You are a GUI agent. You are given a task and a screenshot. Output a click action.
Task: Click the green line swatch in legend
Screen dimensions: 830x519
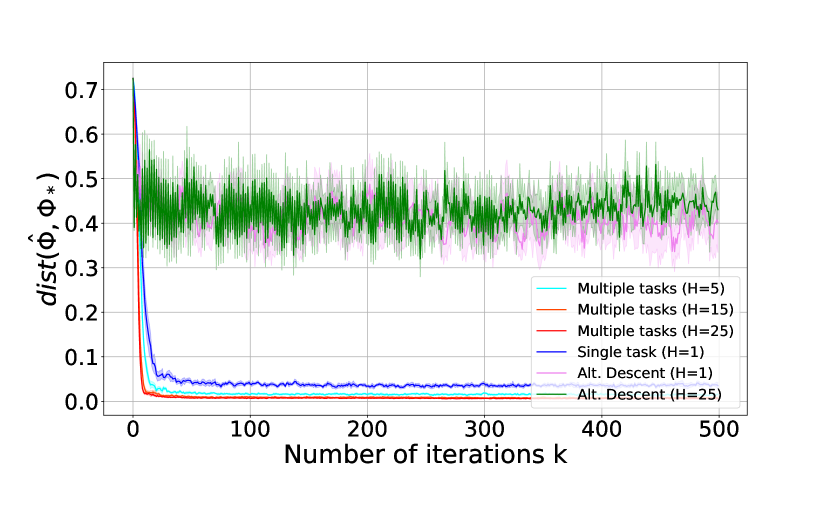(552, 395)
